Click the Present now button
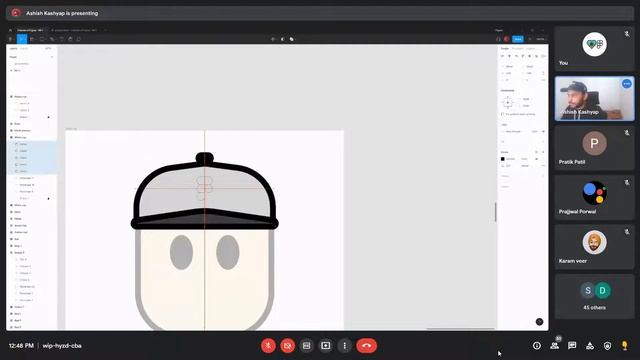Screen dimensions: 640x360 [325, 346]
